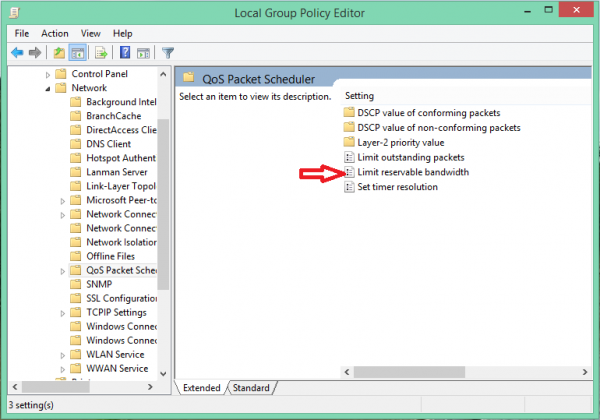Viewport: 600px width, 420px height.
Task: Select WWAN Service tree item
Action: [x=117, y=368]
